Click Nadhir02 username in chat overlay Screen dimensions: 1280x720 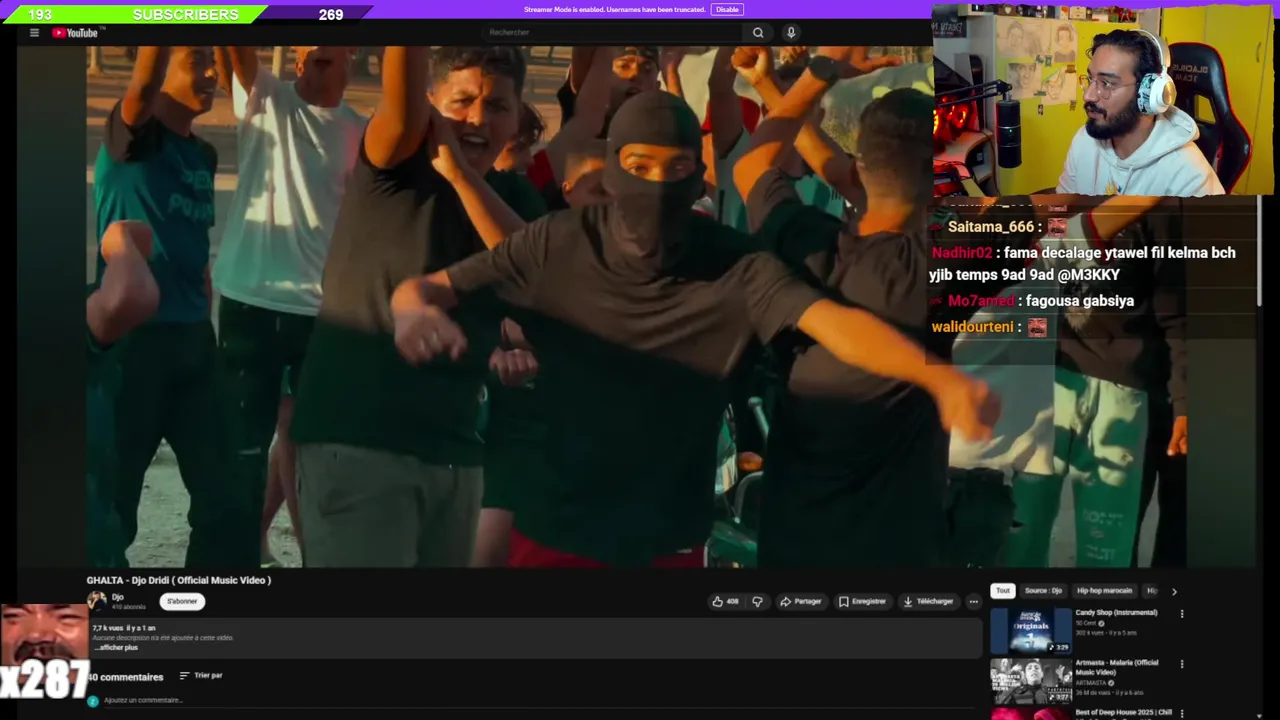pos(962,253)
